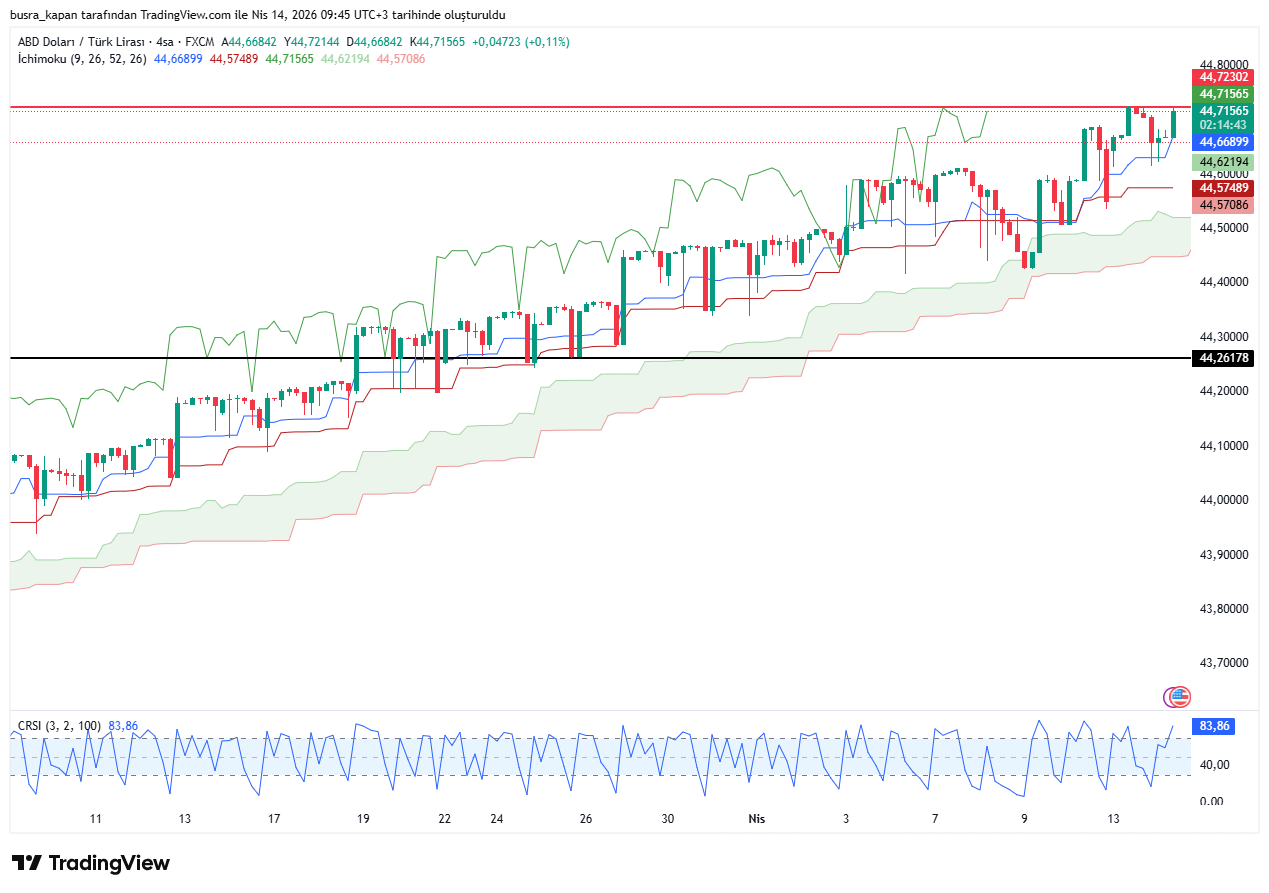
Task: Click the pink 44,57086 price axis tag
Action: 1223,205
